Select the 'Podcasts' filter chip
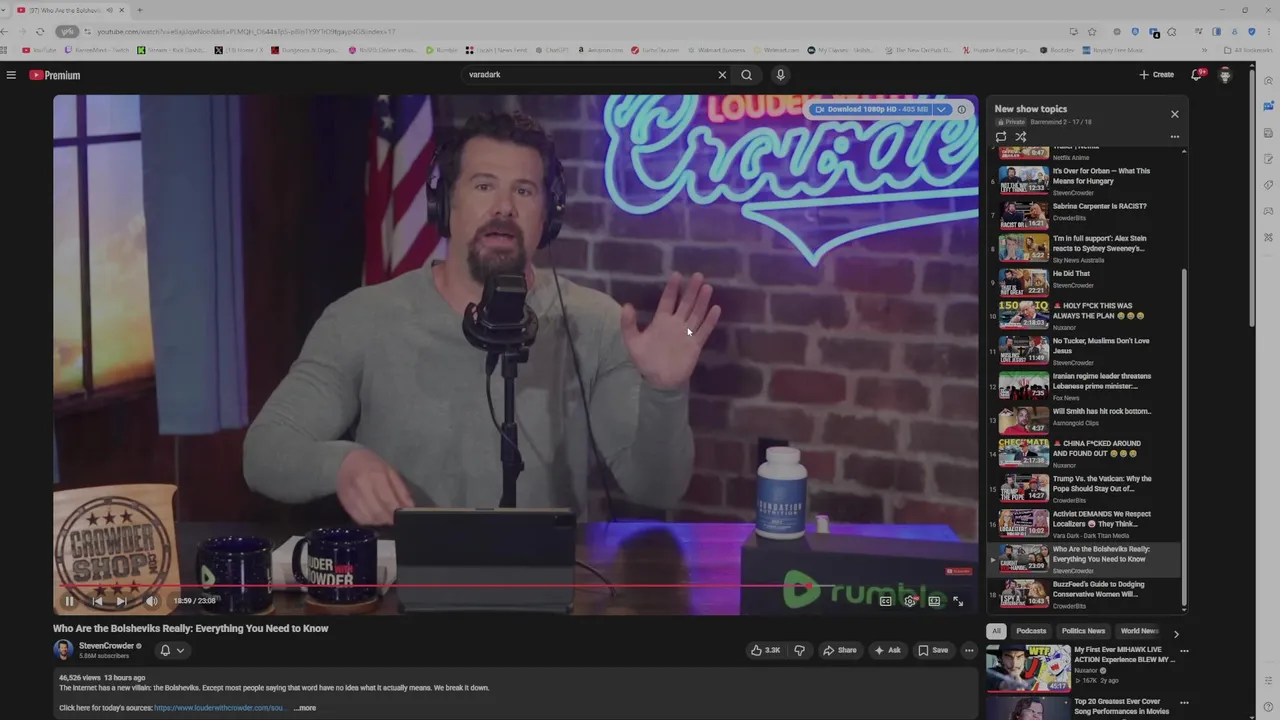The width and height of the screenshot is (1280, 720). click(1031, 631)
